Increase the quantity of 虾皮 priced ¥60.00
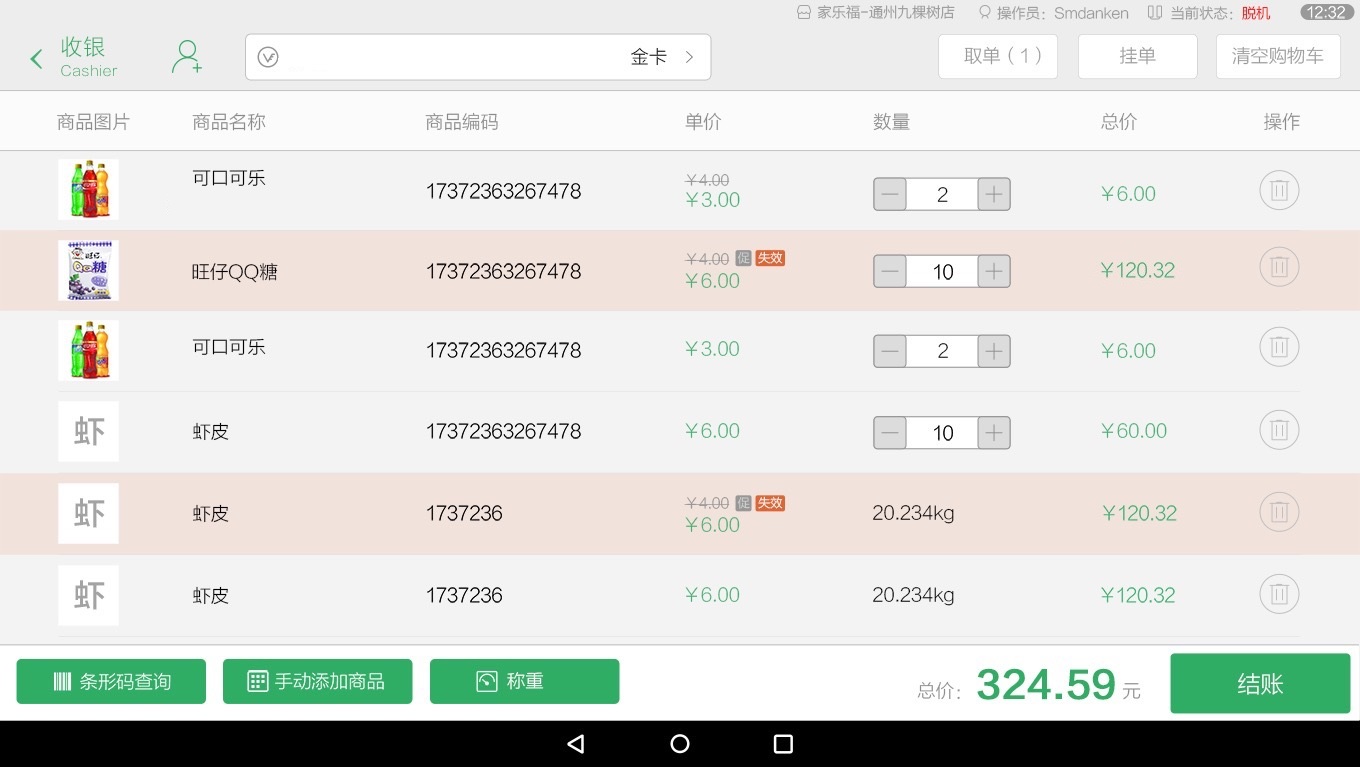The height and width of the screenshot is (767, 1360). tap(993, 433)
